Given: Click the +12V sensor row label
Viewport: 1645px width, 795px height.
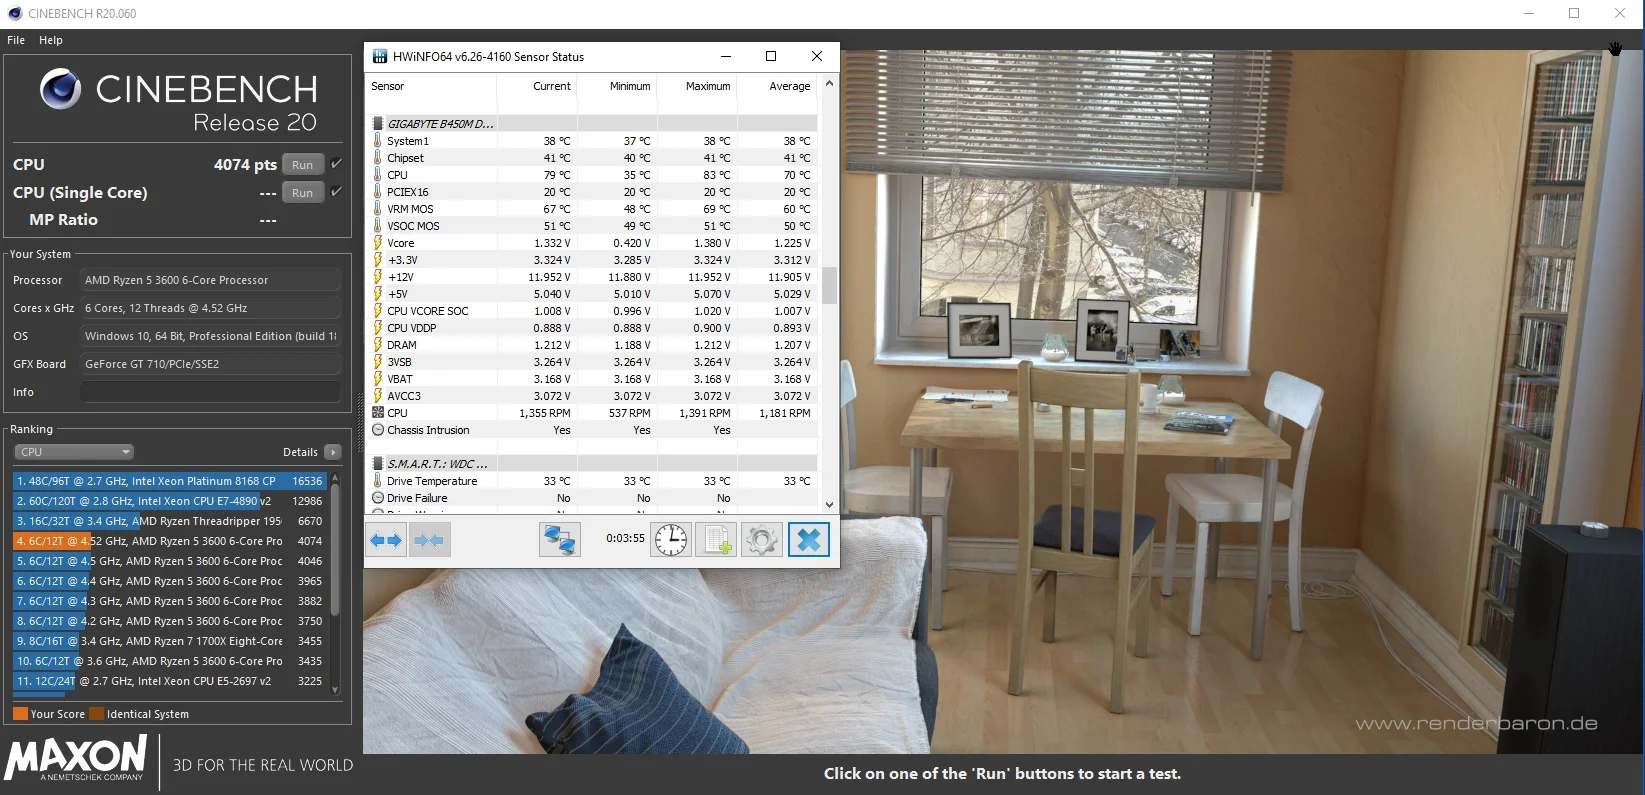Looking at the screenshot, I should point(401,277).
